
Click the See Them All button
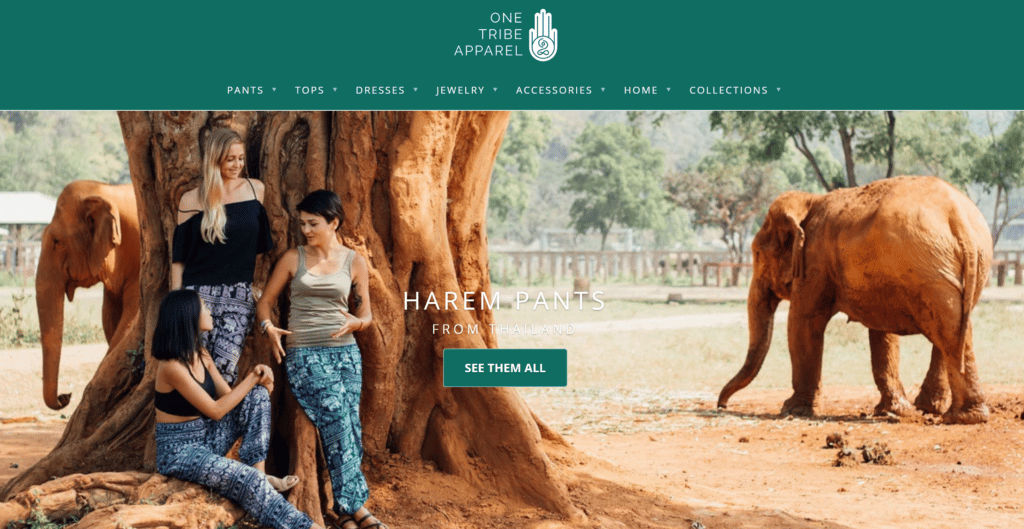click(x=505, y=368)
